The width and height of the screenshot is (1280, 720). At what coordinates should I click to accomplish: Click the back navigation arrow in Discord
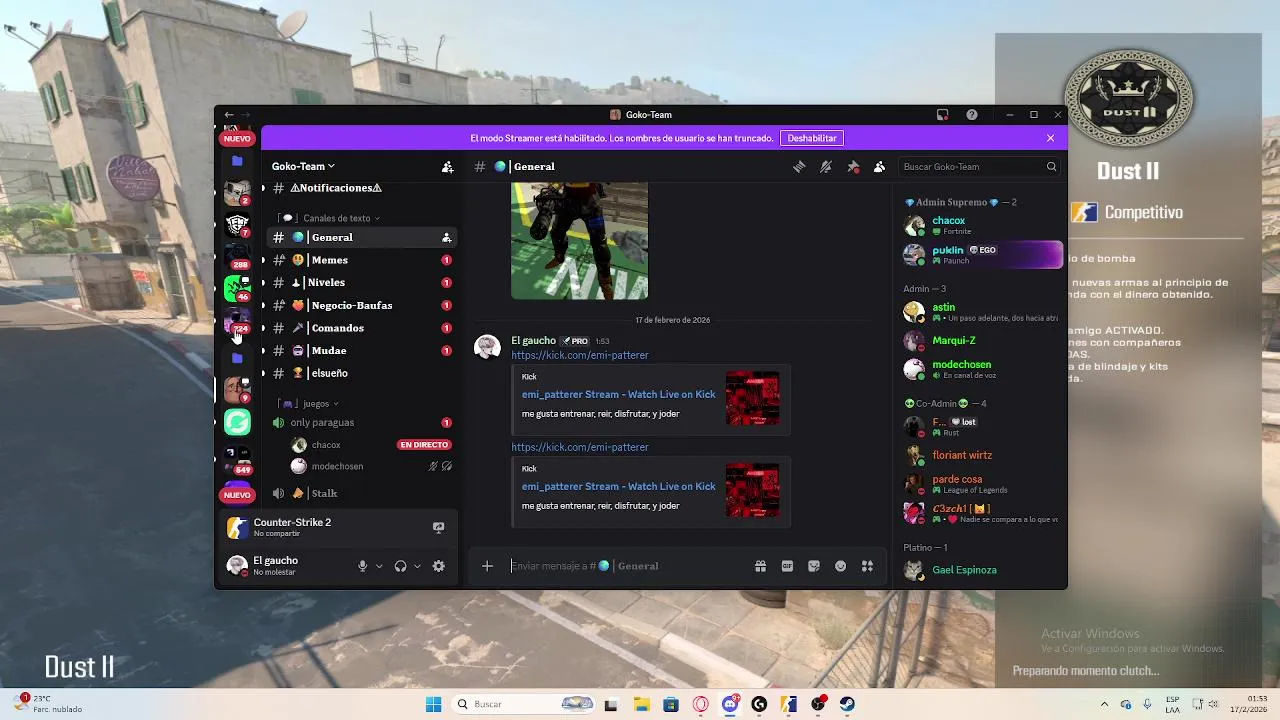pos(229,115)
